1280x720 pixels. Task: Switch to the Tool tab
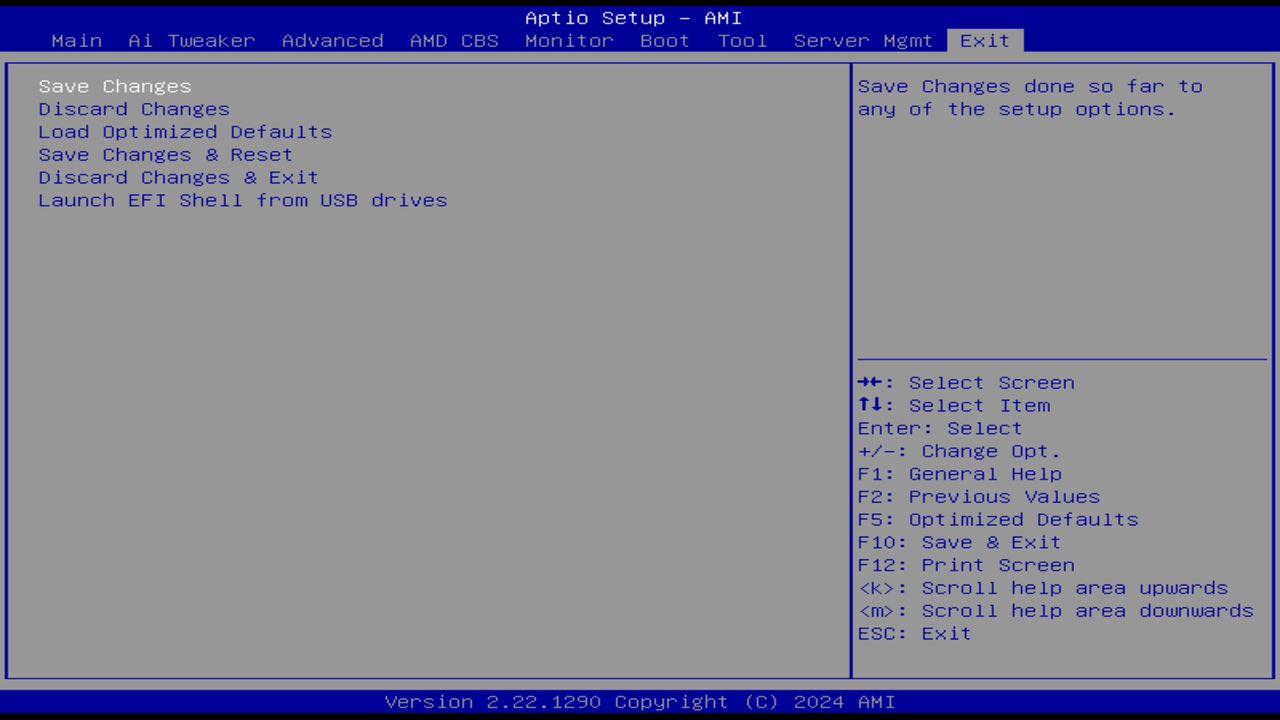(x=742, y=41)
